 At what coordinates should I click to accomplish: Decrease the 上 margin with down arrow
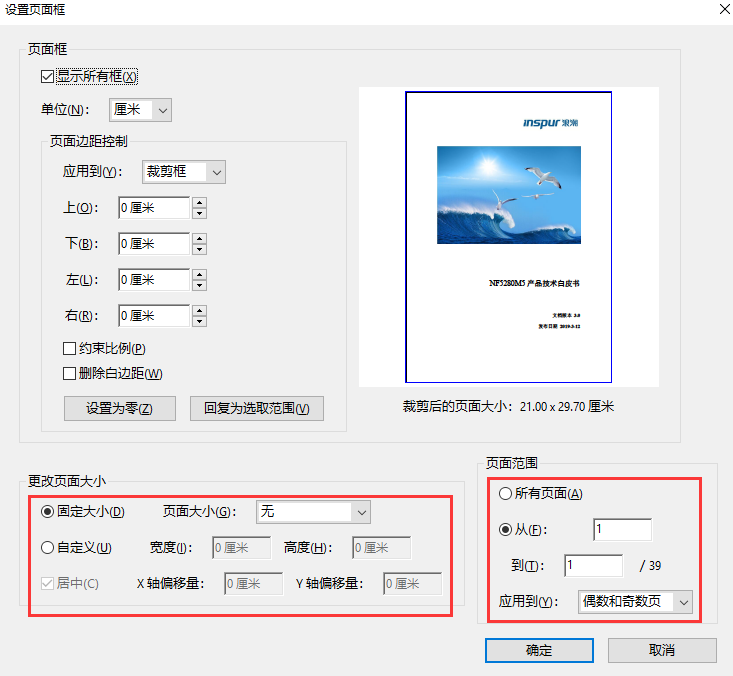click(x=200, y=214)
